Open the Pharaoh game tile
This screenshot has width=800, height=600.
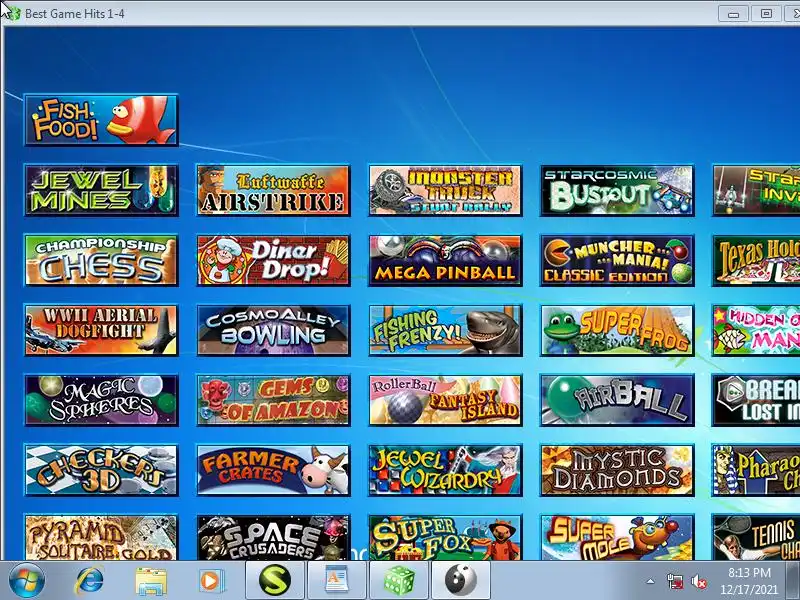[x=756, y=470]
